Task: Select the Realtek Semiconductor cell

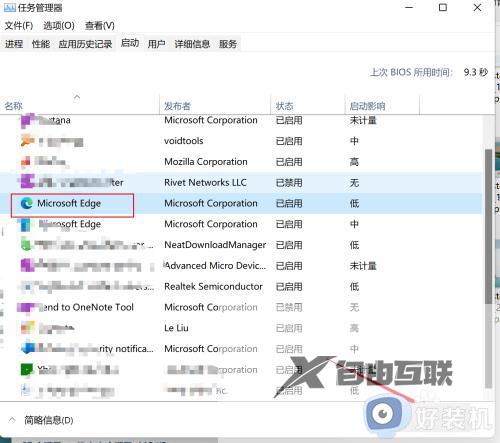Action: (213, 286)
